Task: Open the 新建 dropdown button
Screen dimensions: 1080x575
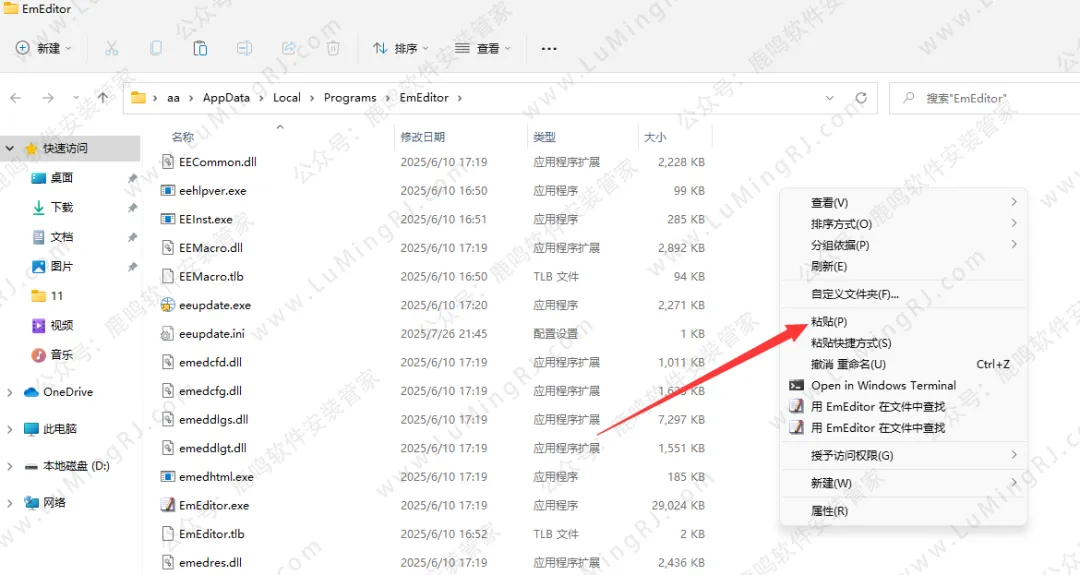Action: pyautogui.click(x=46, y=48)
